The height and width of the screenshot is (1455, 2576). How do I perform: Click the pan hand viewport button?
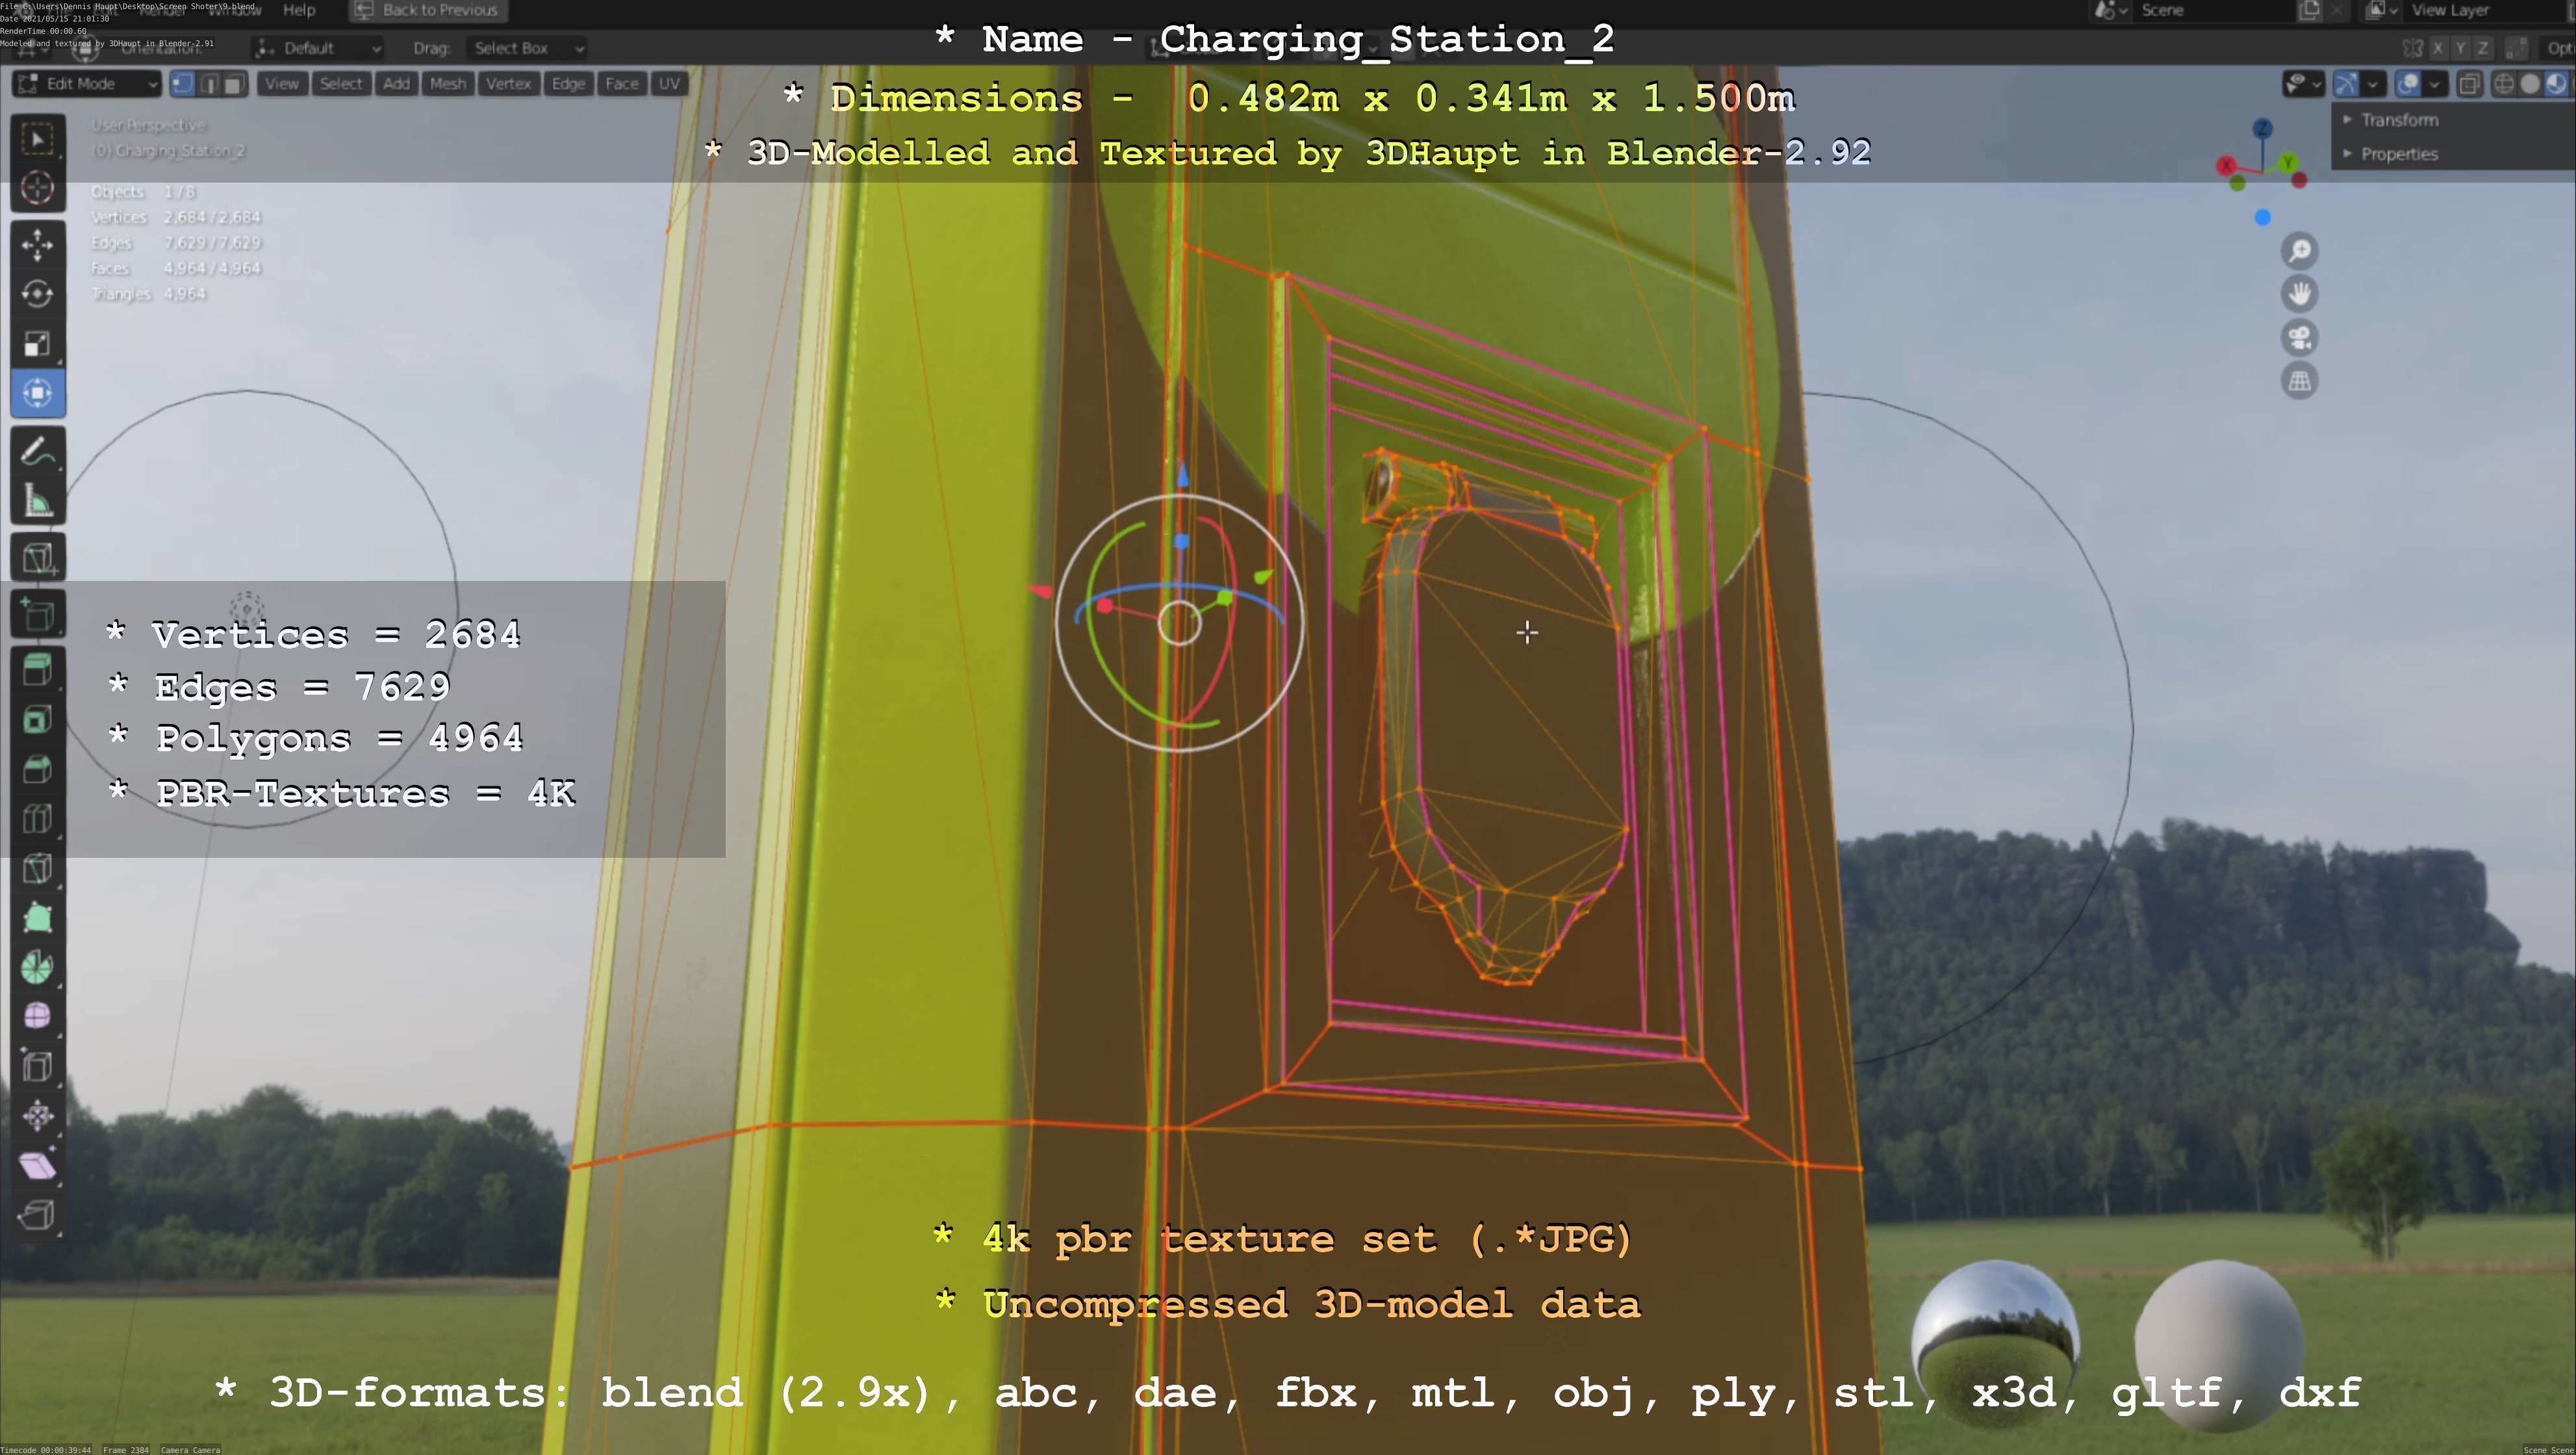click(2299, 294)
